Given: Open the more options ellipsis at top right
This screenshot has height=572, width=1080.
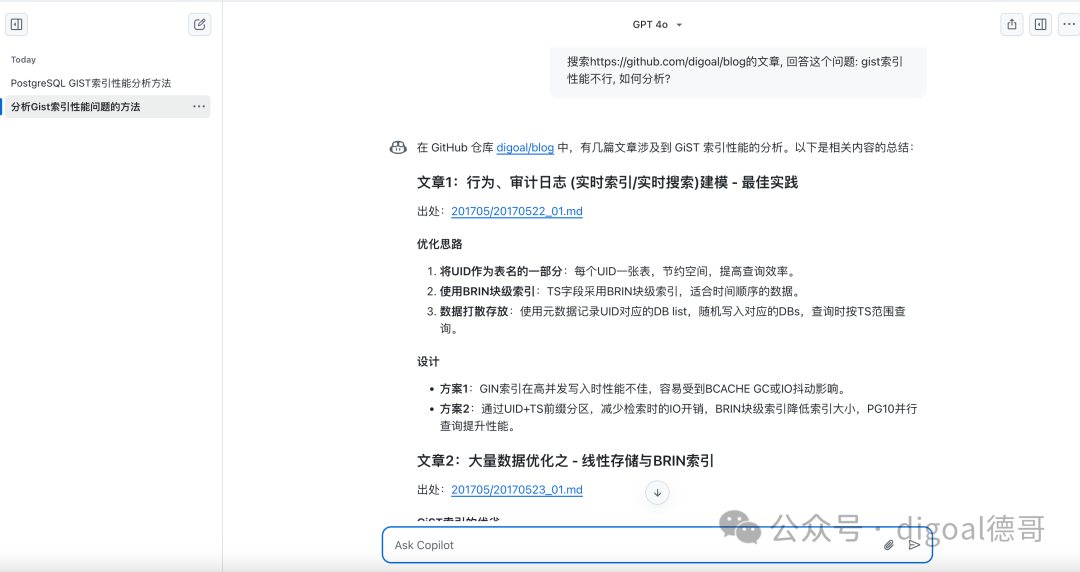Looking at the screenshot, I should coord(1069,25).
